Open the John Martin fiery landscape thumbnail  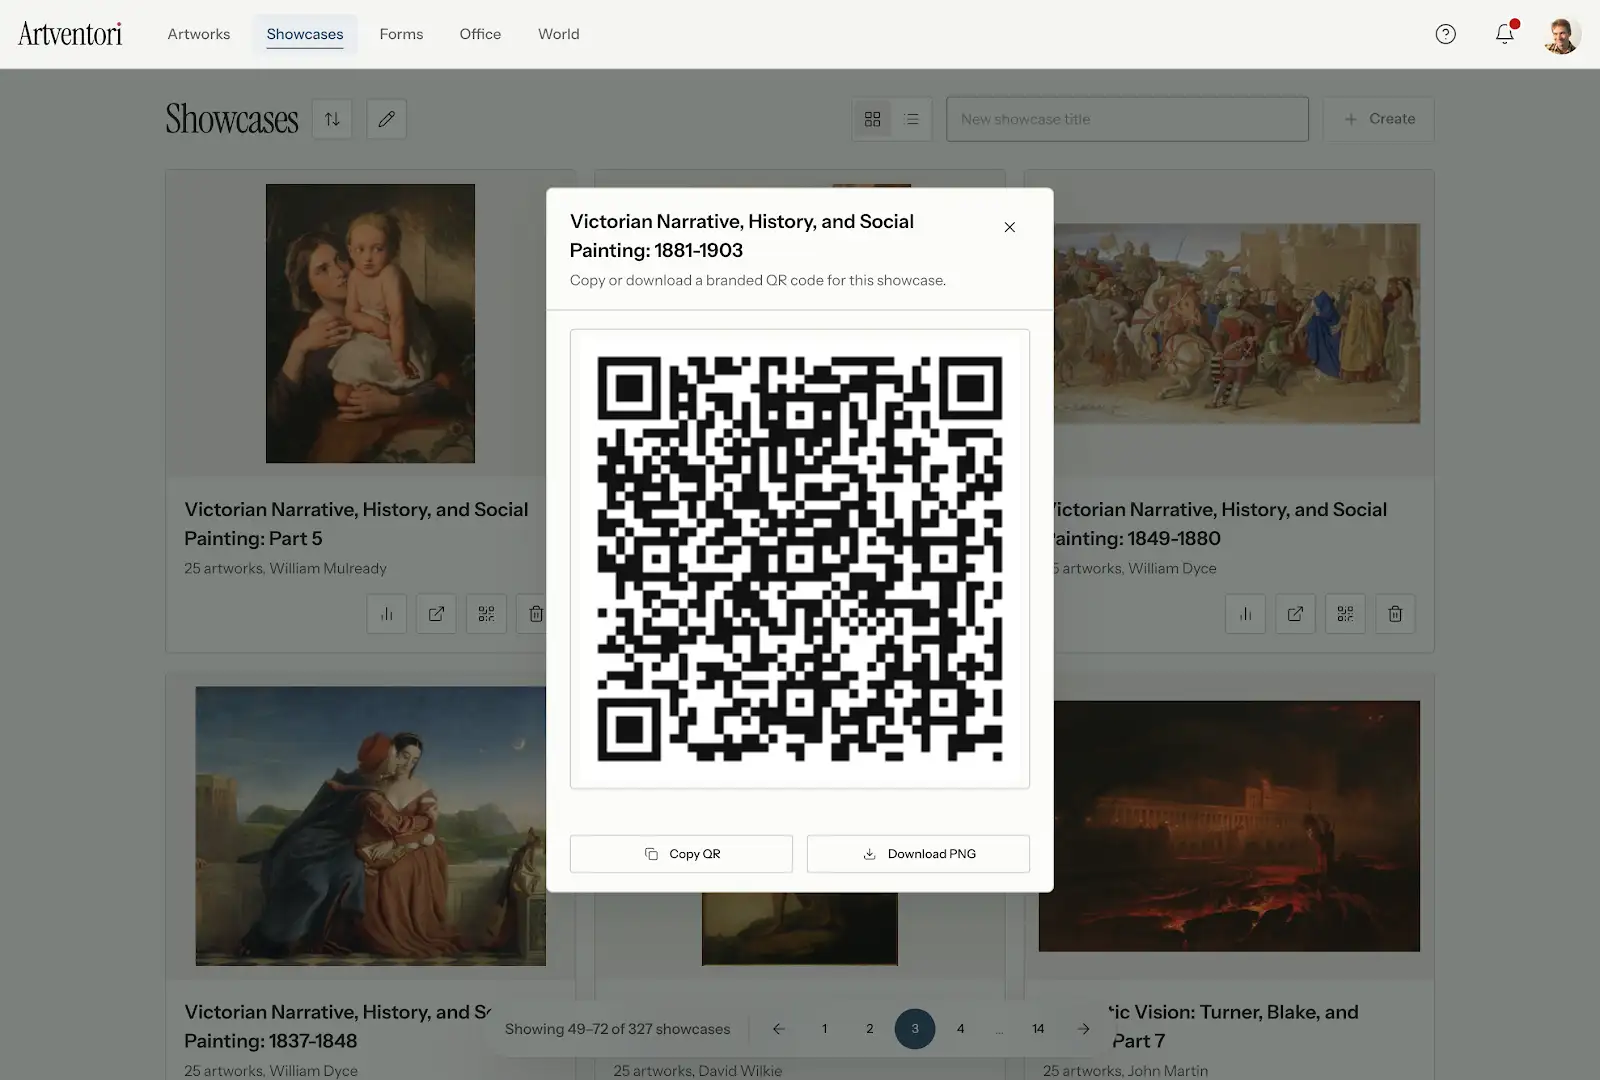click(1237, 826)
